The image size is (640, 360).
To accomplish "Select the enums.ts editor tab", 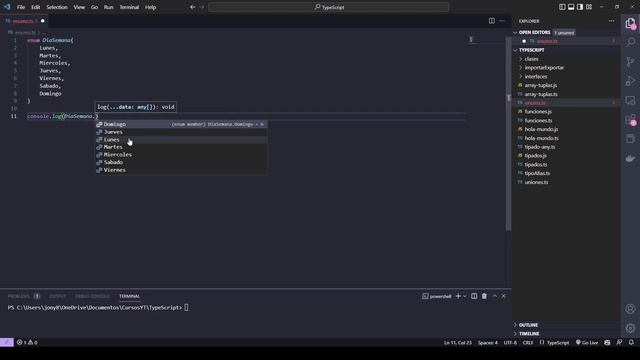I will (24, 21).
